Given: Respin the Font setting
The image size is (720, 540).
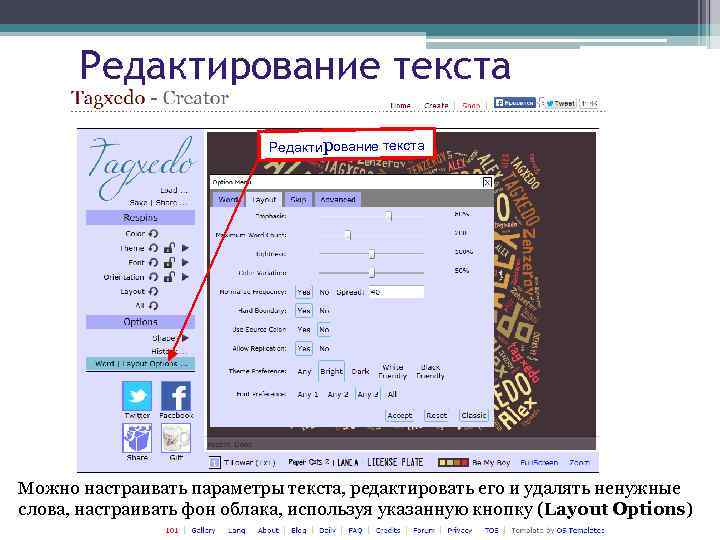Looking at the screenshot, I should click(153, 263).
